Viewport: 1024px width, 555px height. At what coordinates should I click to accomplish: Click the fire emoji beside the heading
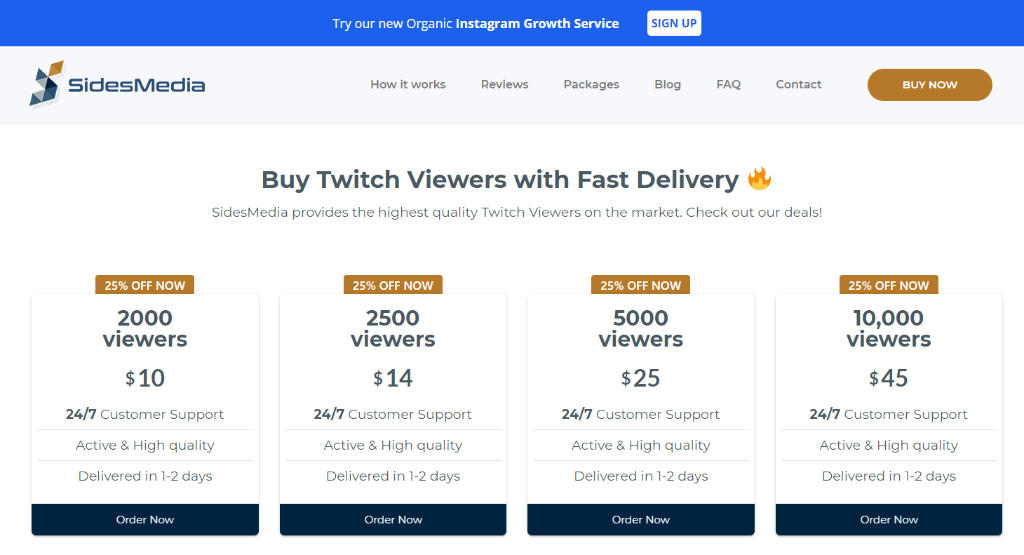pos(759,178)
